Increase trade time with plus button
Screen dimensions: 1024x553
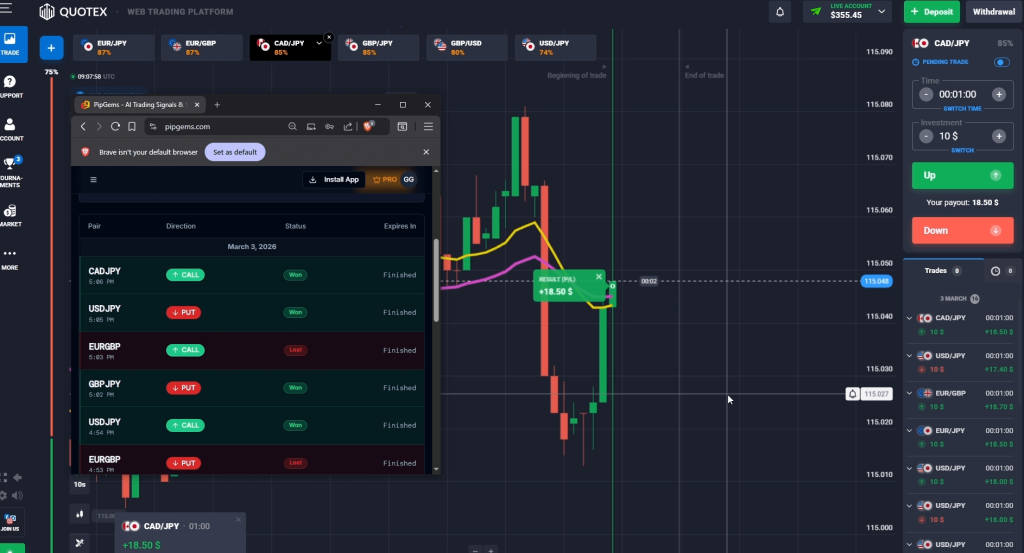pos(999,95)
